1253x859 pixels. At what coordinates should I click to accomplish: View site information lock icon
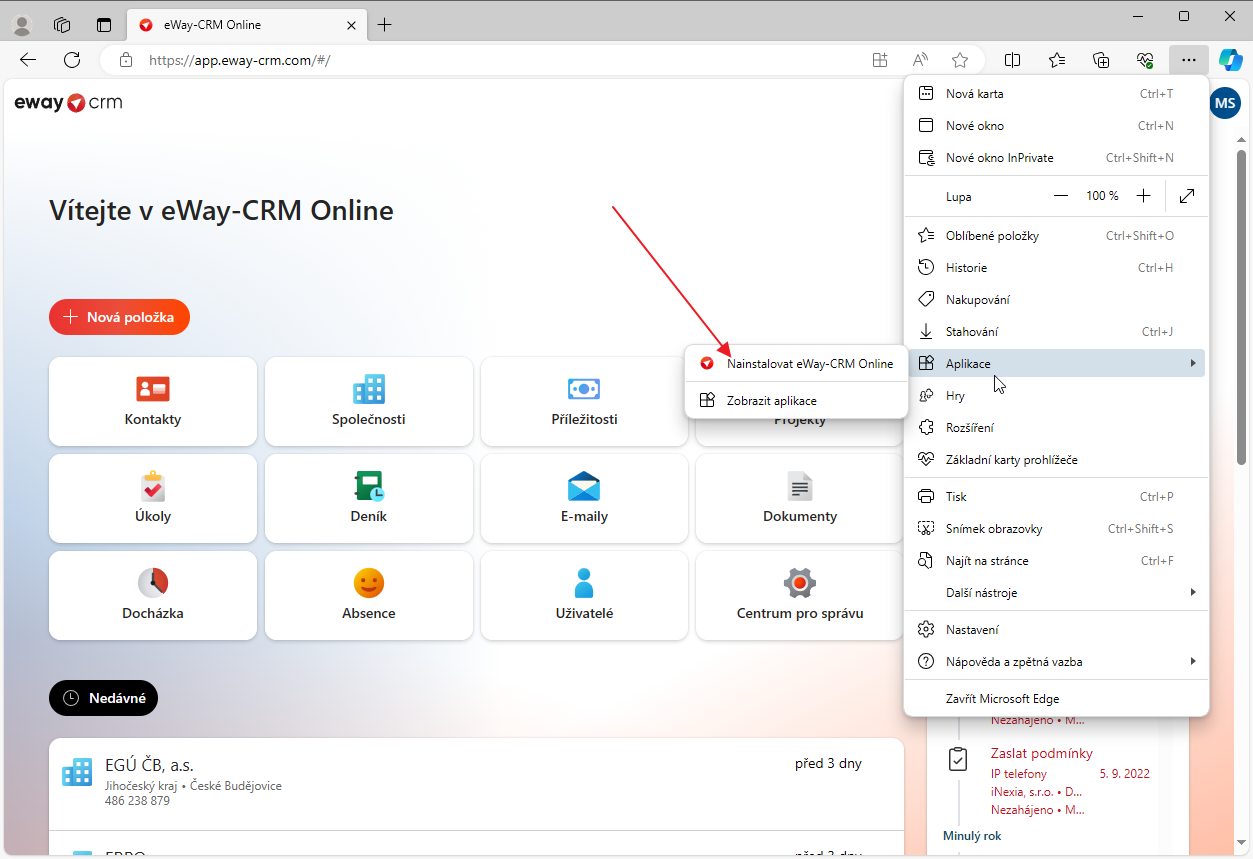126,60
